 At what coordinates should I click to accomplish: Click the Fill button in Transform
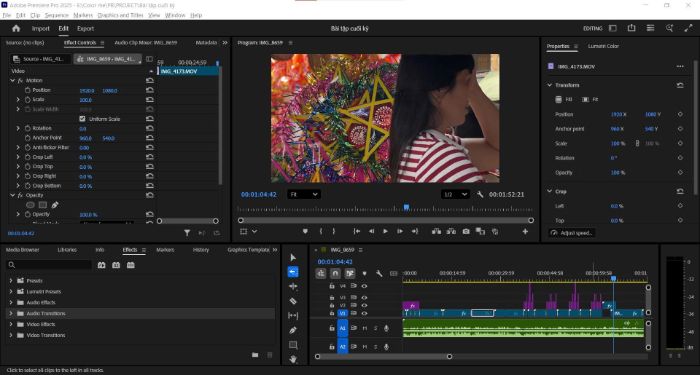click(x=564, y=100)
